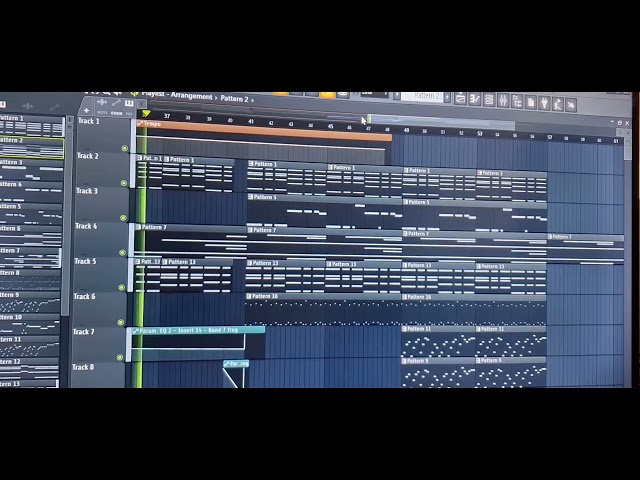
Task: Open clip menu of Pattern 16 at bar 41
Action: 249,296
